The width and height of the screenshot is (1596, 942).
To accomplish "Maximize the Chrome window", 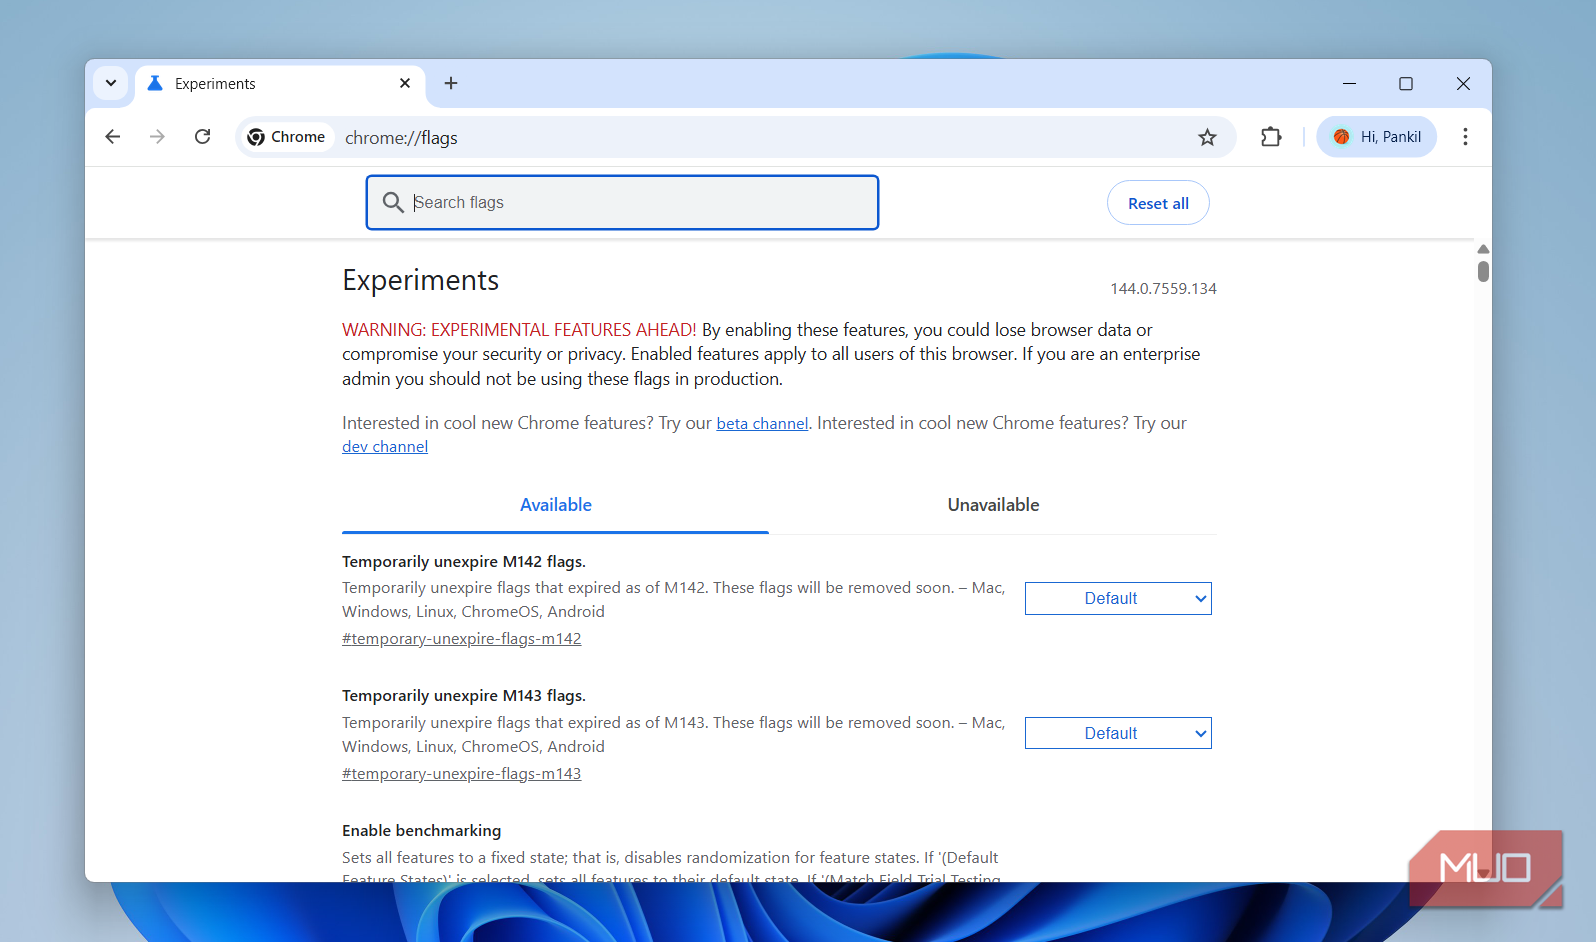I will (x=1406, y=84).
